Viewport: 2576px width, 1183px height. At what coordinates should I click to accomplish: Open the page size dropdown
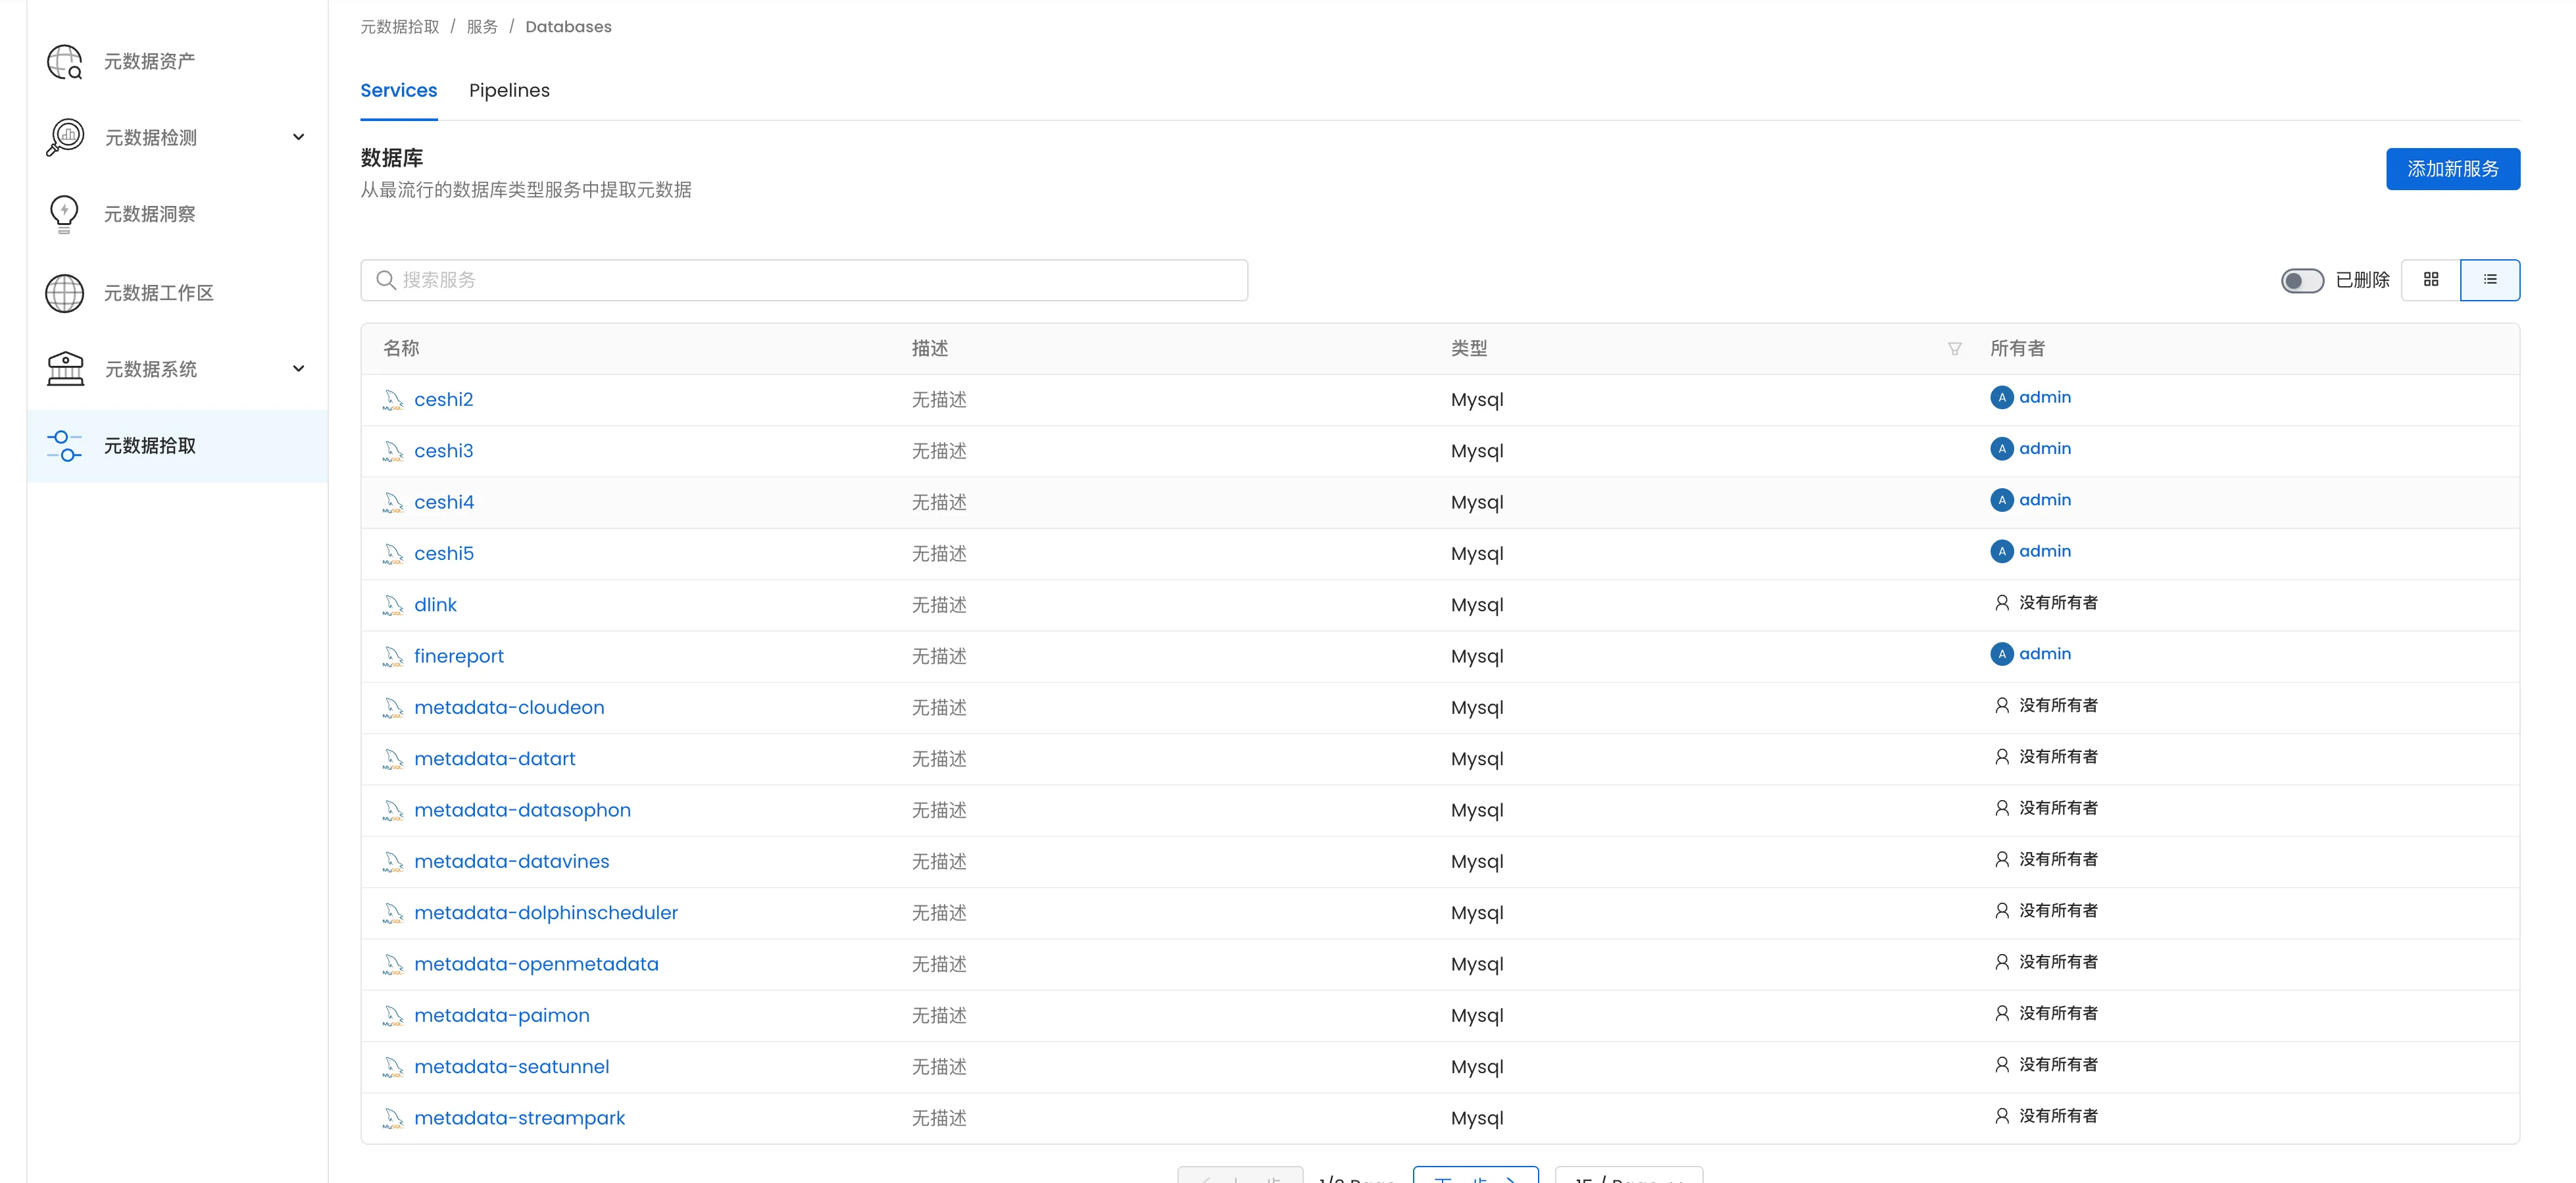[1628, 1176]
